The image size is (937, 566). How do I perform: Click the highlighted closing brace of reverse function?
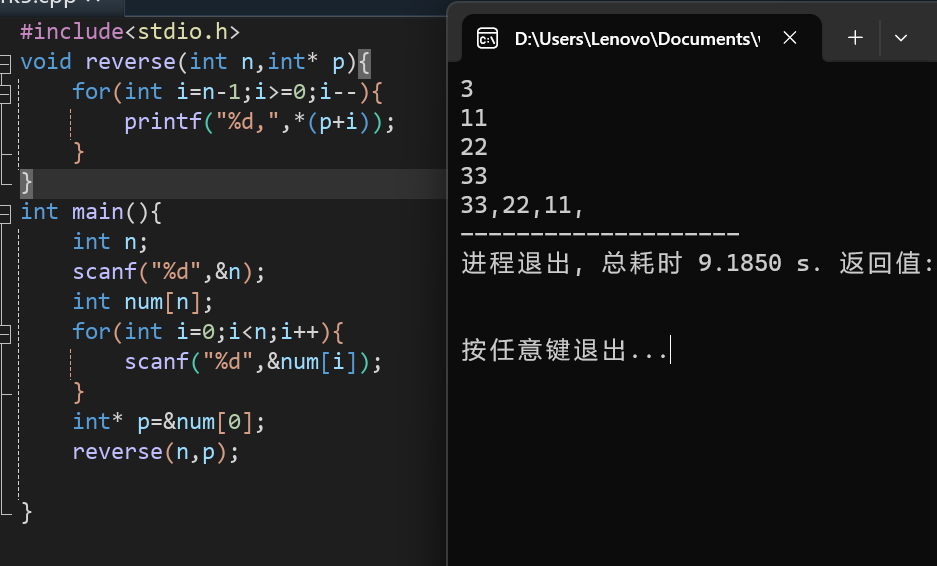tap(26, 183)
